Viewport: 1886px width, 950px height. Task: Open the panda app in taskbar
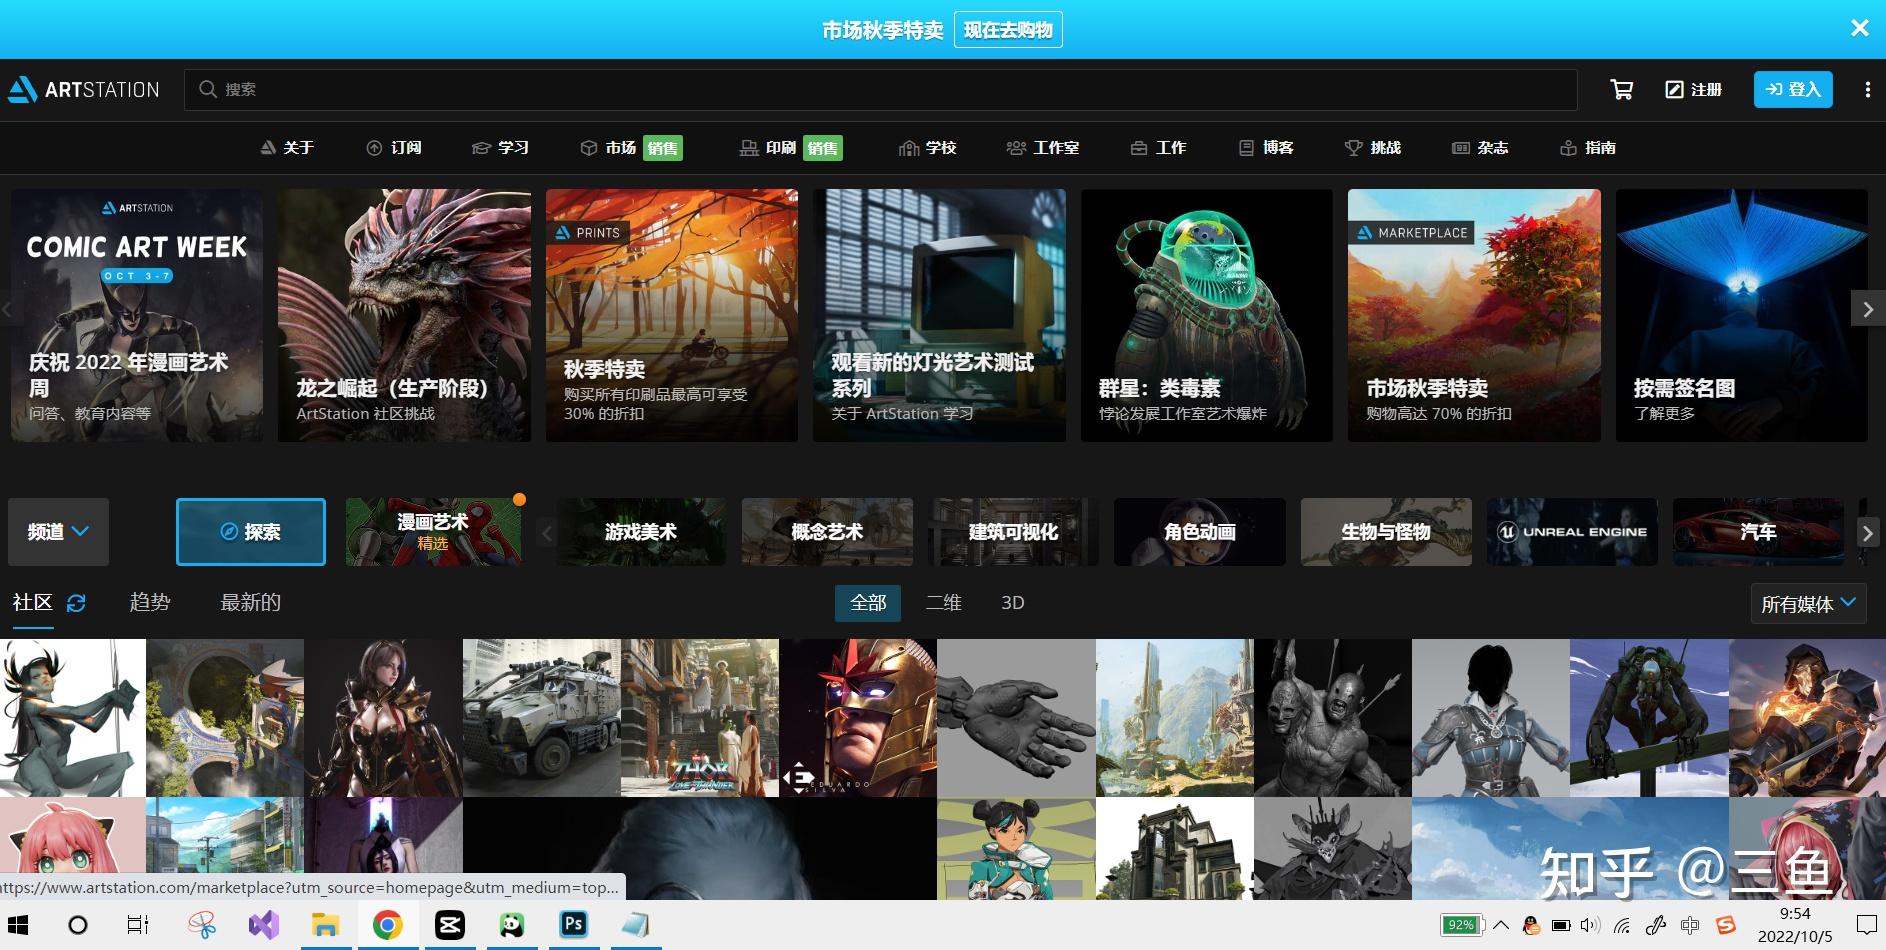click(x=512, y=925)
